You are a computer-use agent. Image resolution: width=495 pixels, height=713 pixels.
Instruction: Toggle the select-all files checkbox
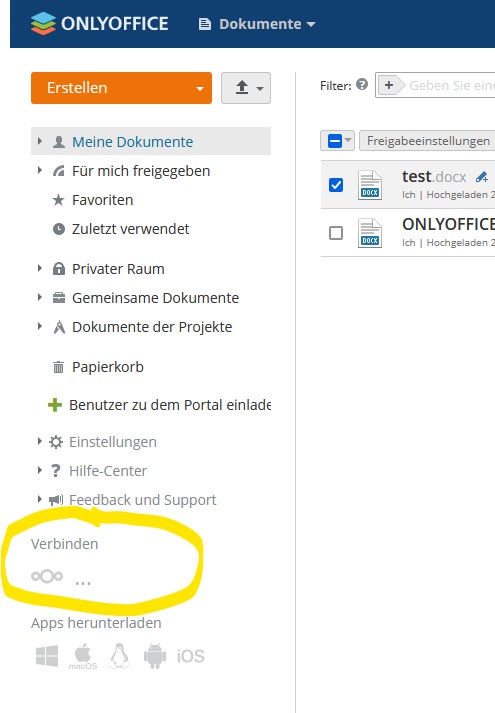(x=335, y=141)
